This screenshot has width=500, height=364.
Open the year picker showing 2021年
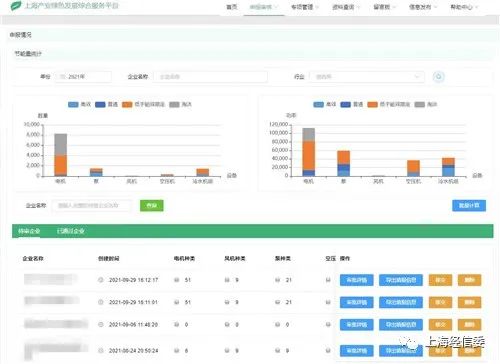[x=83, y=77]
